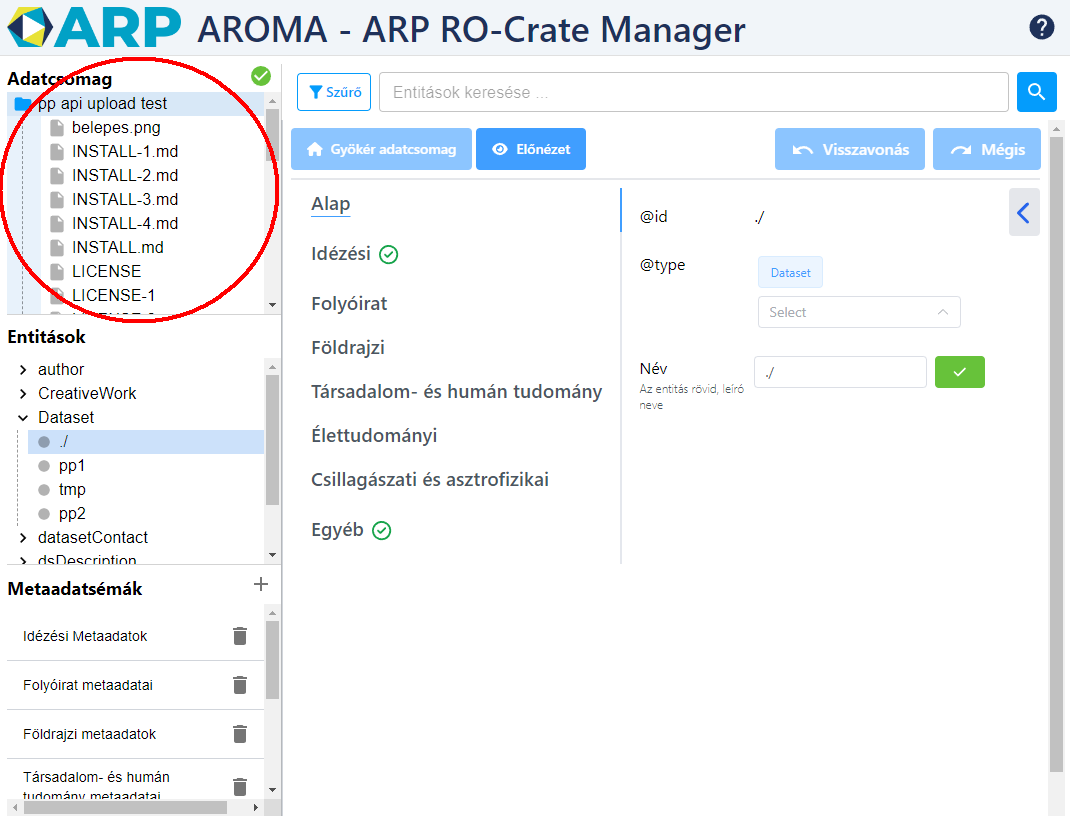The height and width of the screenshot is (818, 1070).
Task: Click the Szűrő filter button
Action: (x=334, y=91)
